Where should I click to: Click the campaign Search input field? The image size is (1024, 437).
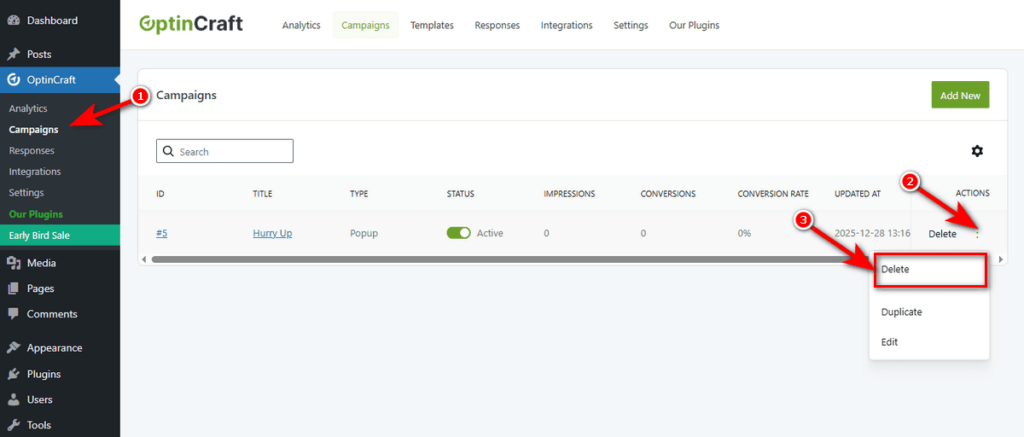point(232,151)
